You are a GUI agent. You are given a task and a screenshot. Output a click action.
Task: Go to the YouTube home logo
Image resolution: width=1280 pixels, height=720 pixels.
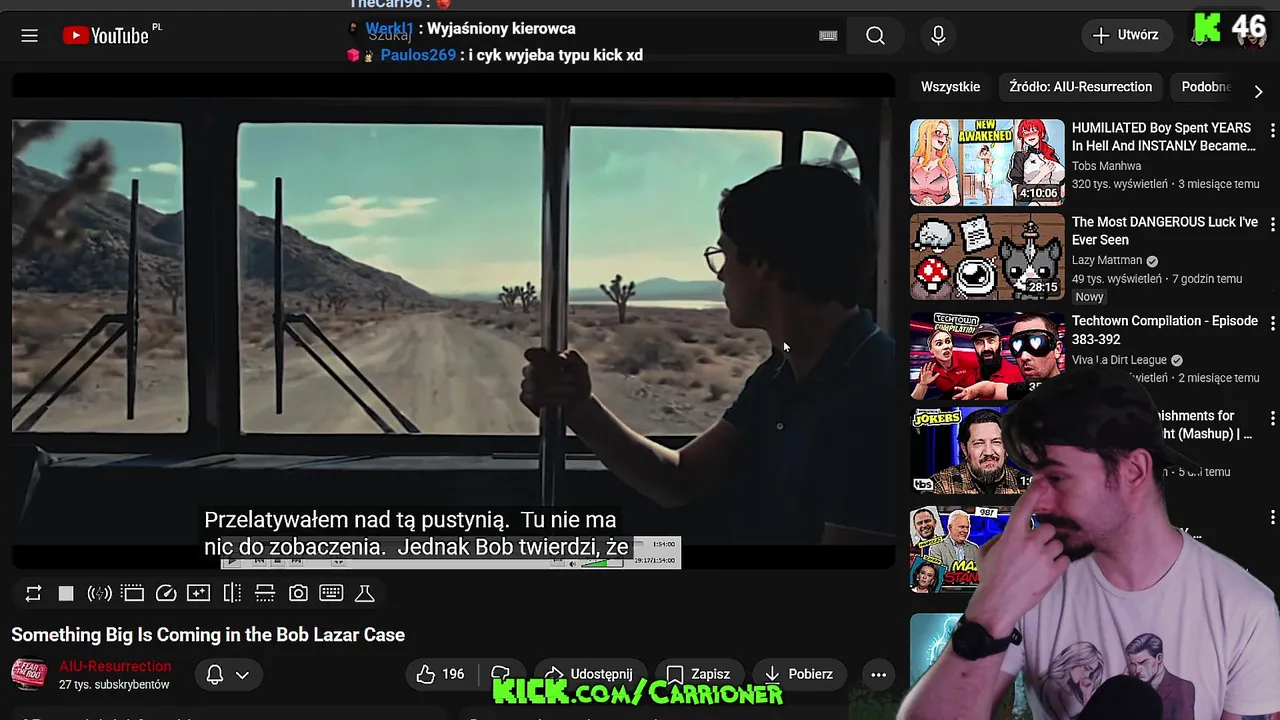coord(106,36)
